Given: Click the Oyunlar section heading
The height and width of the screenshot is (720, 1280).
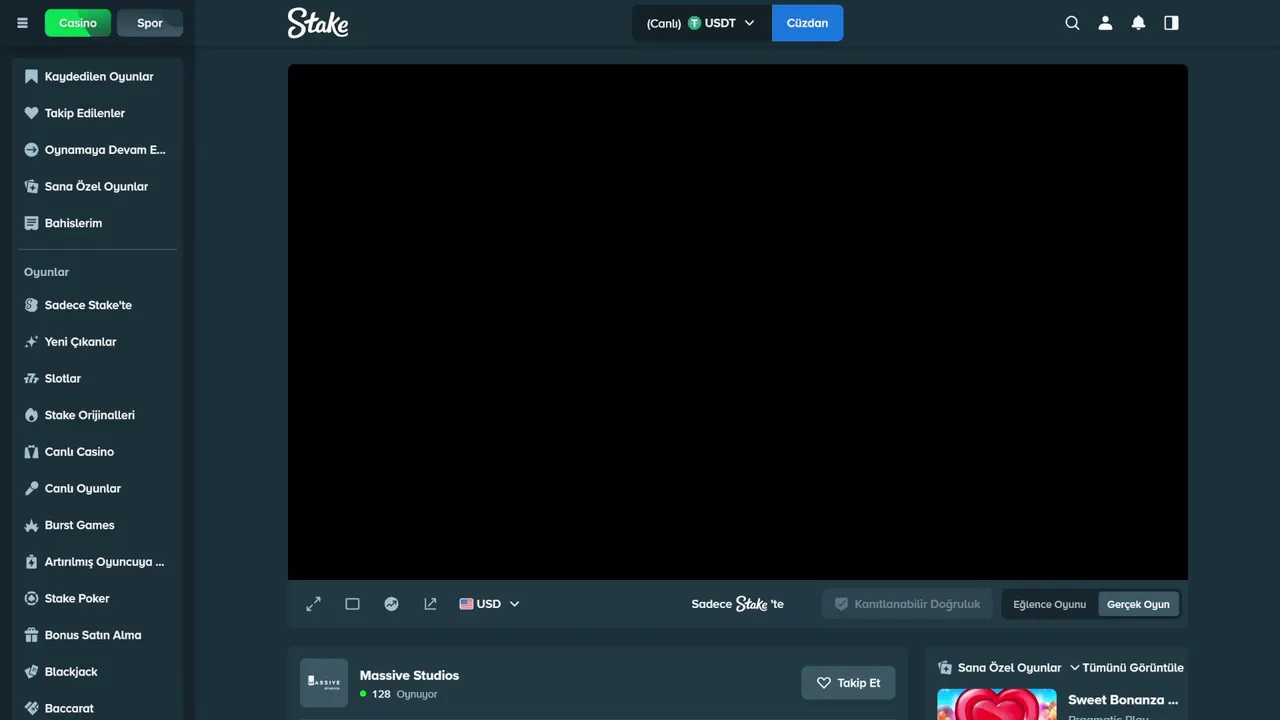Looking at the screenshot, I should tap(47, 272).
